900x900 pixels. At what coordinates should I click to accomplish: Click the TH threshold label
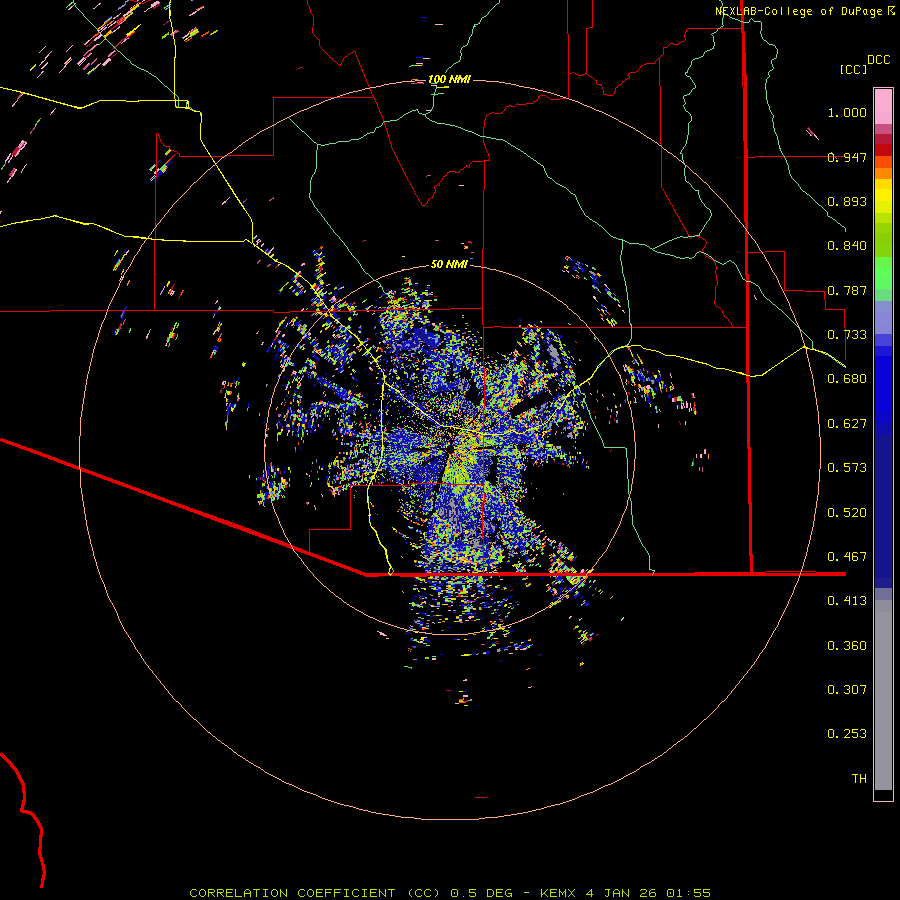click(859, 779)
